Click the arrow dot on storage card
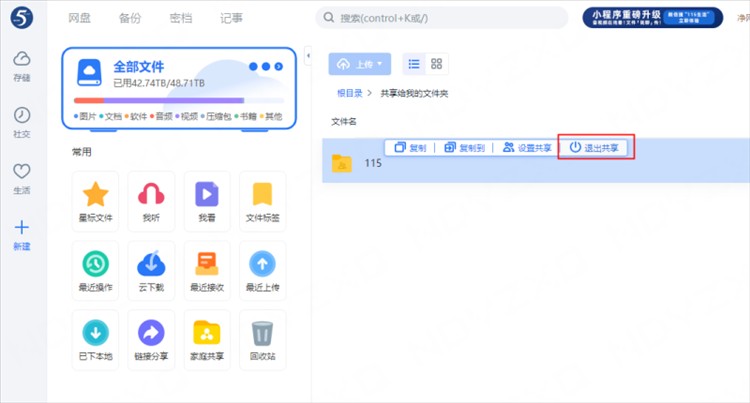This screenshot has height=403, width=750. (279, 66)
